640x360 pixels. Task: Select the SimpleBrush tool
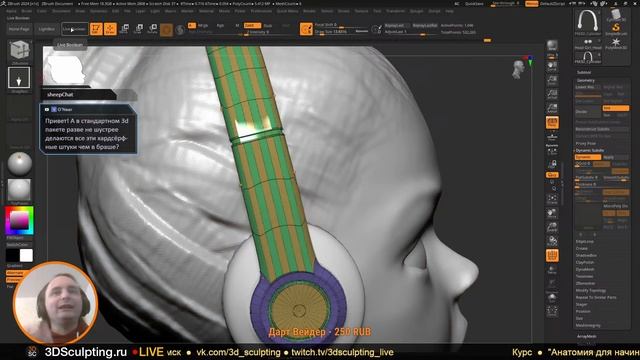(616, 29)
